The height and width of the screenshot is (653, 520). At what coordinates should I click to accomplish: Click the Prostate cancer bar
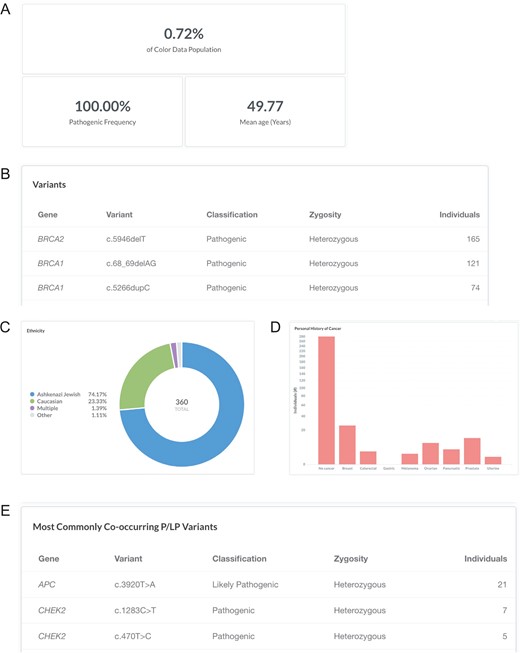point(472,451)
